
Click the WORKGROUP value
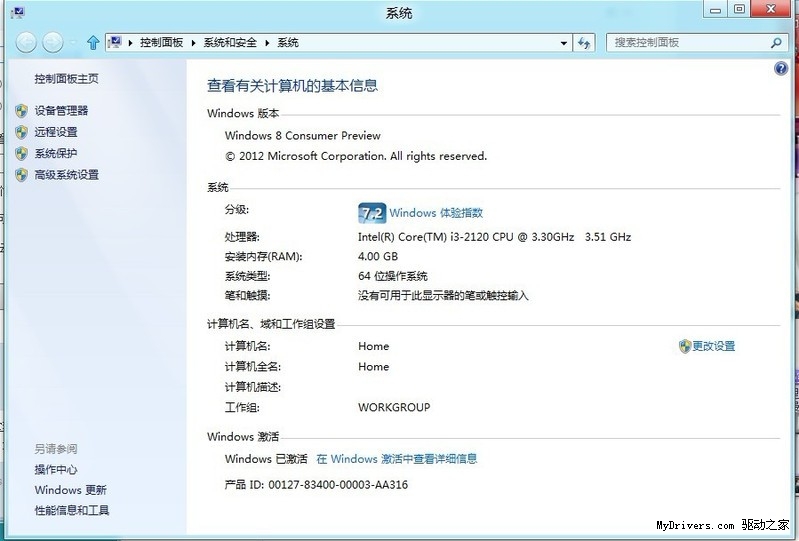(x=394, y=408)
